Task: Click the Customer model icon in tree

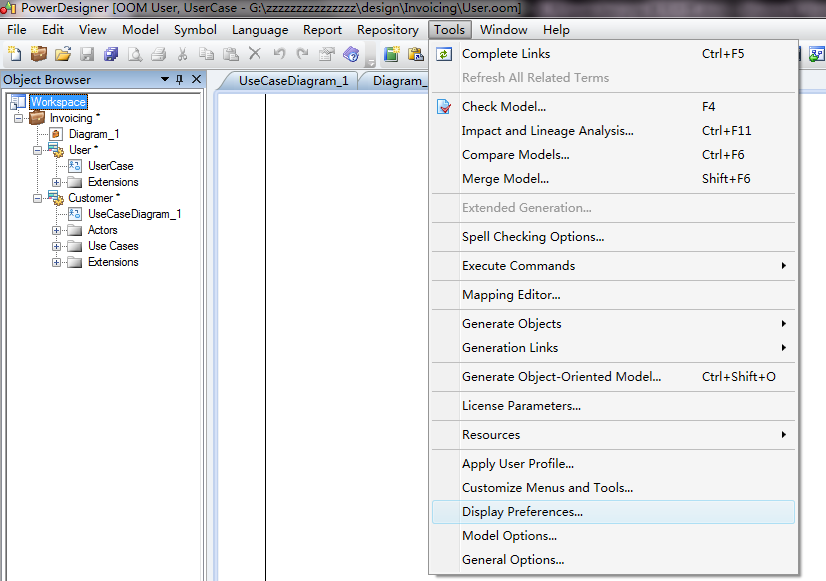Action: tap(56, 198)
